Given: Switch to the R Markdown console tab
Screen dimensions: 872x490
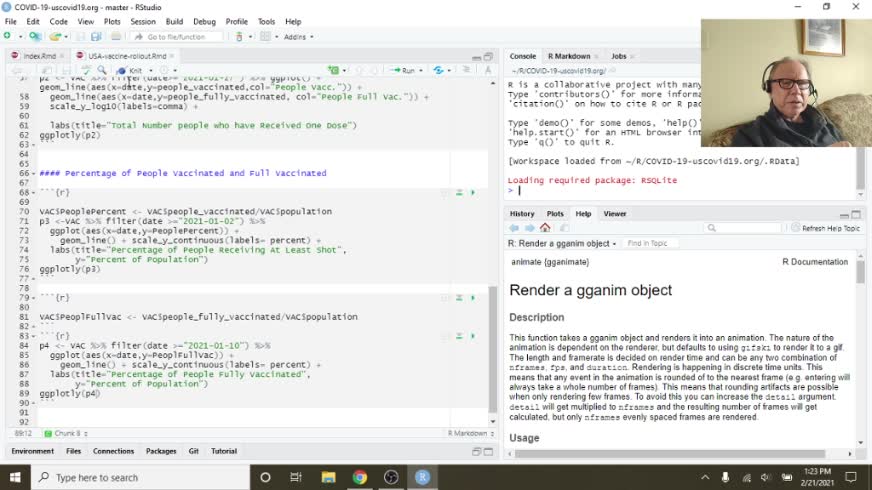Looking at the screenshot, I should (x=569, y=56).
